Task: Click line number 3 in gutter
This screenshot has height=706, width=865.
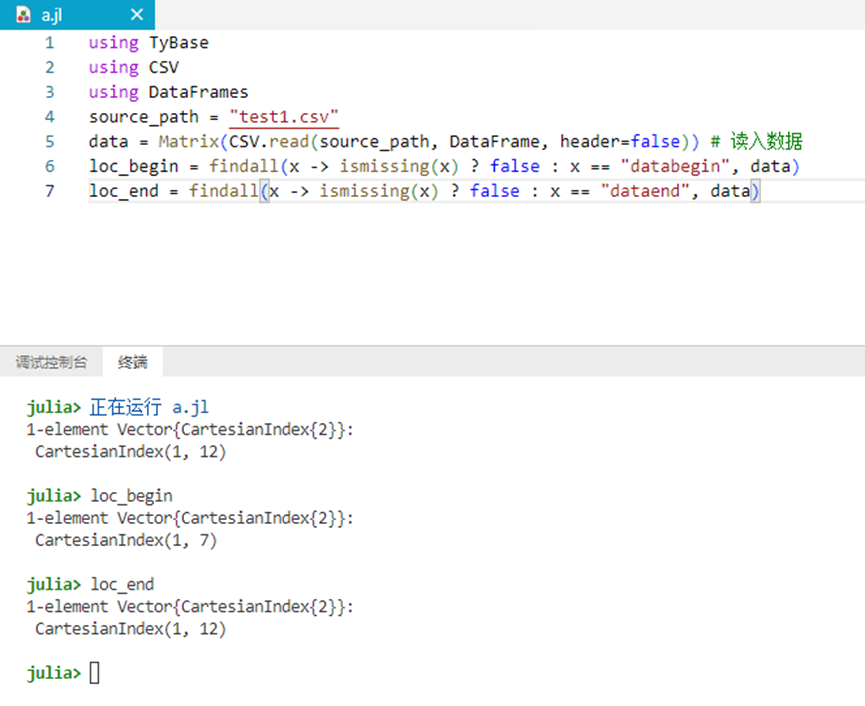Action: [50, 92]
